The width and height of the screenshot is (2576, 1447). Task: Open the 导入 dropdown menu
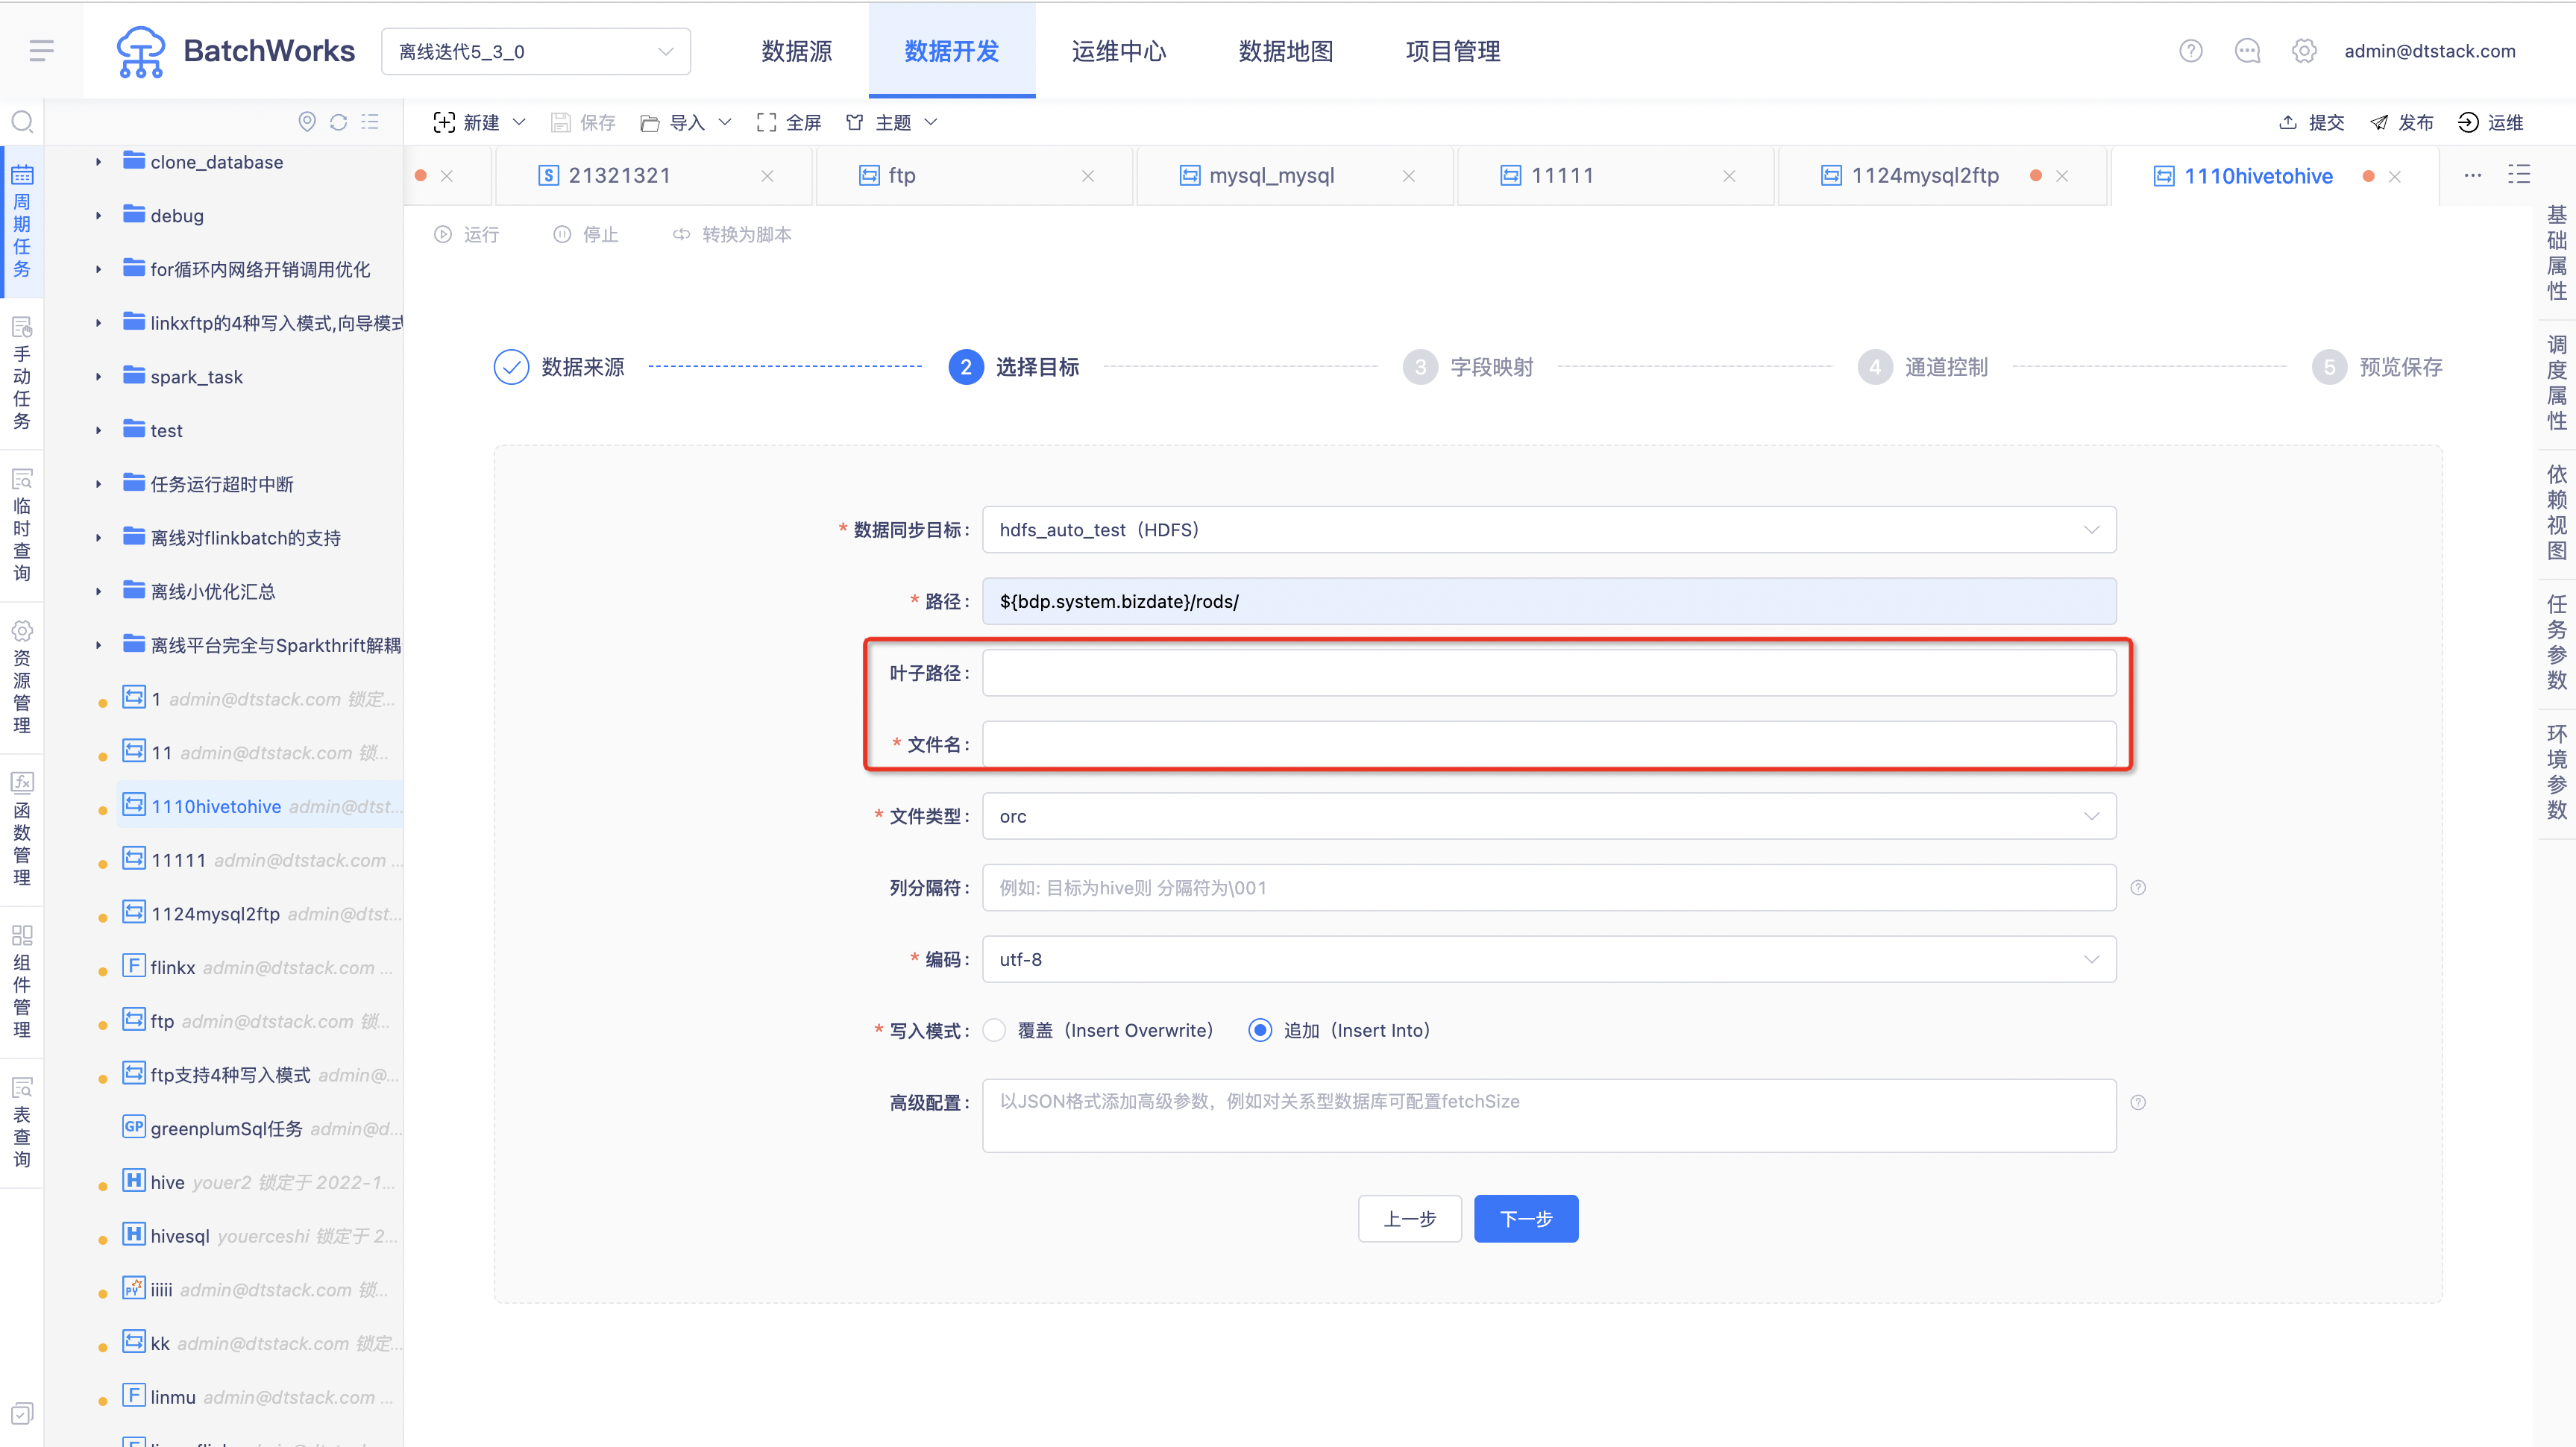(686, 122)
